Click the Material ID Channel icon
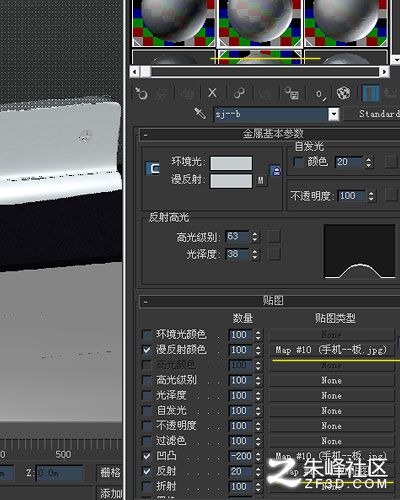The height and width of the screenshot is (500, 400). 319,94
